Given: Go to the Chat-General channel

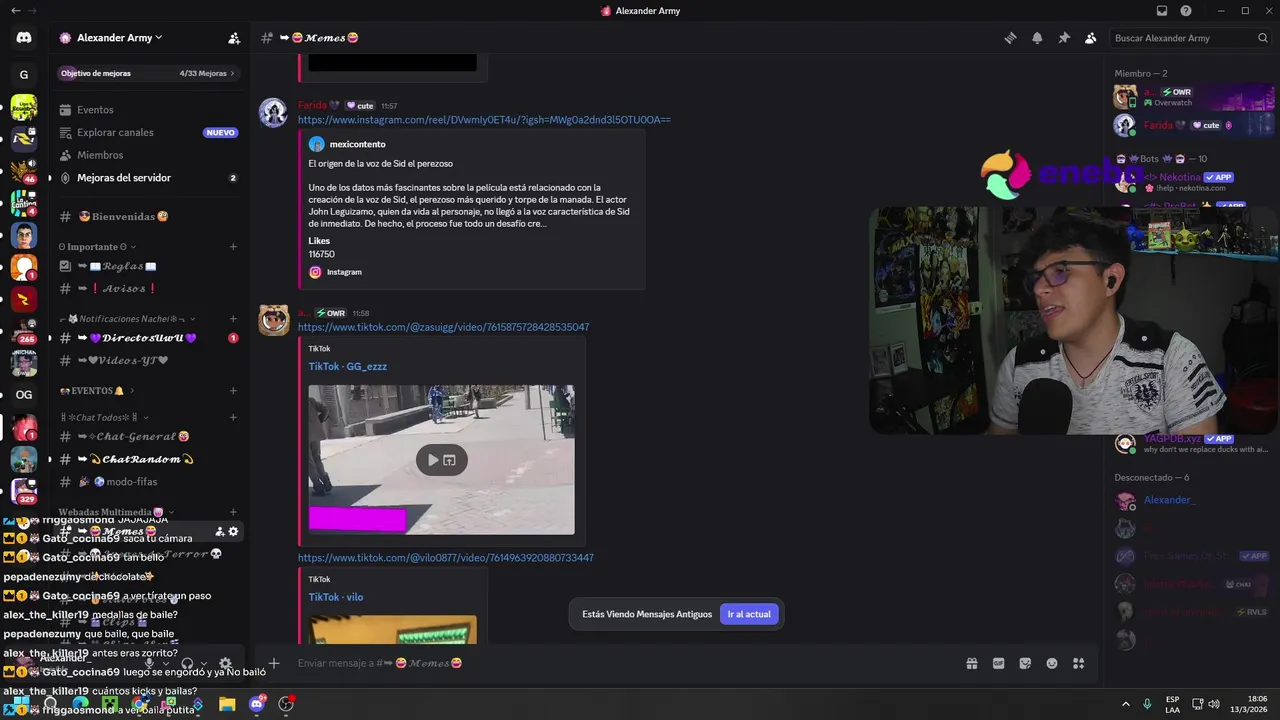Looking at the screenshot, I should point(148,437).
